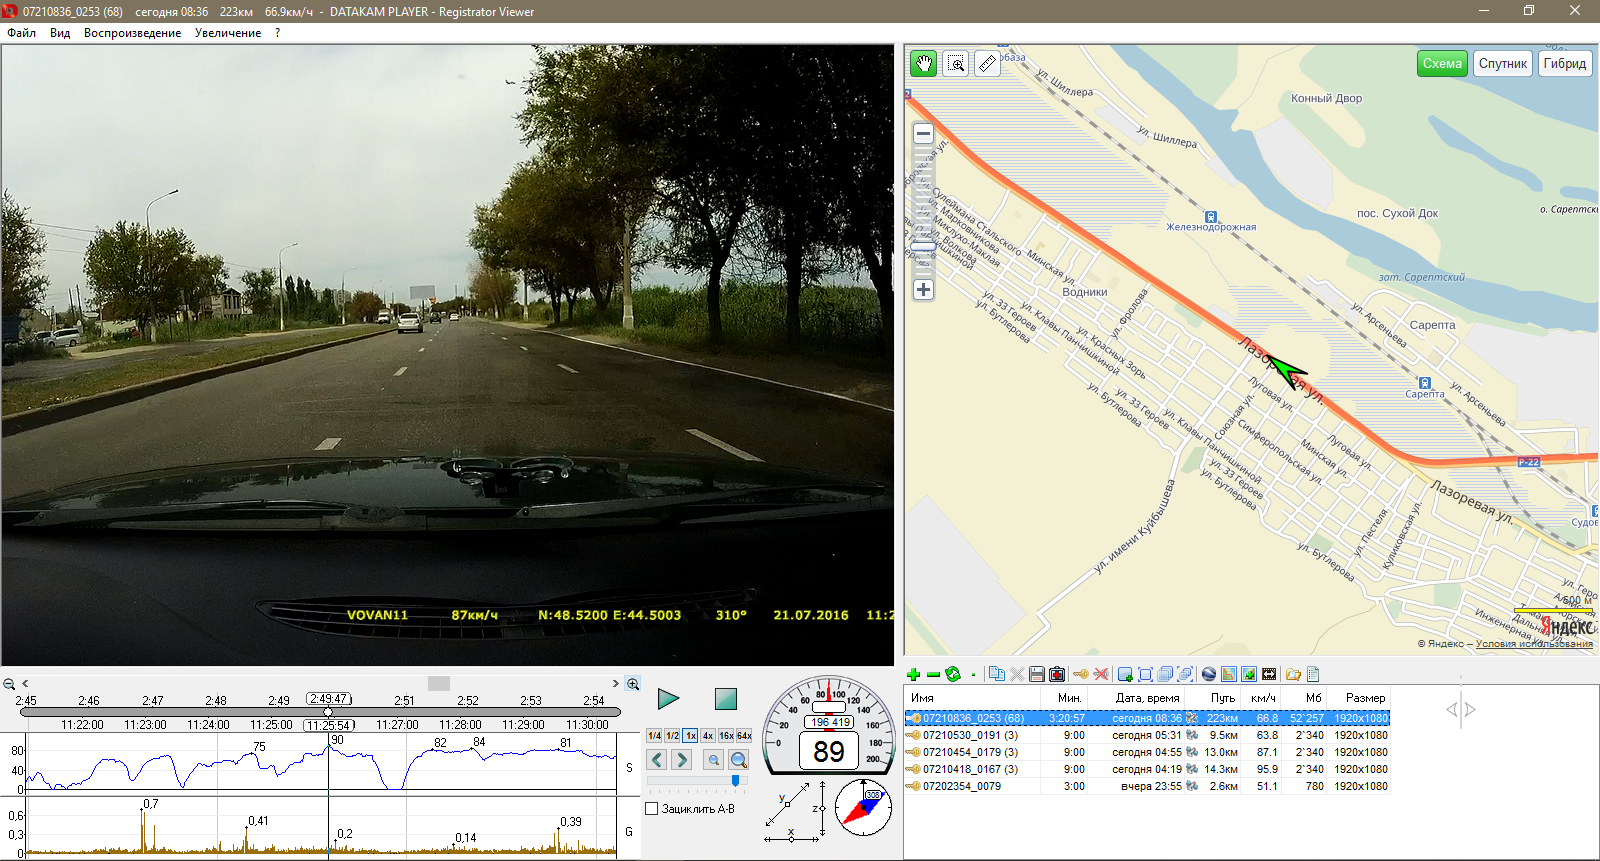Click the map zoom in plus button
Viewport: 1600px width, 861px height.
pyautogui.click(x=923, y=290)
